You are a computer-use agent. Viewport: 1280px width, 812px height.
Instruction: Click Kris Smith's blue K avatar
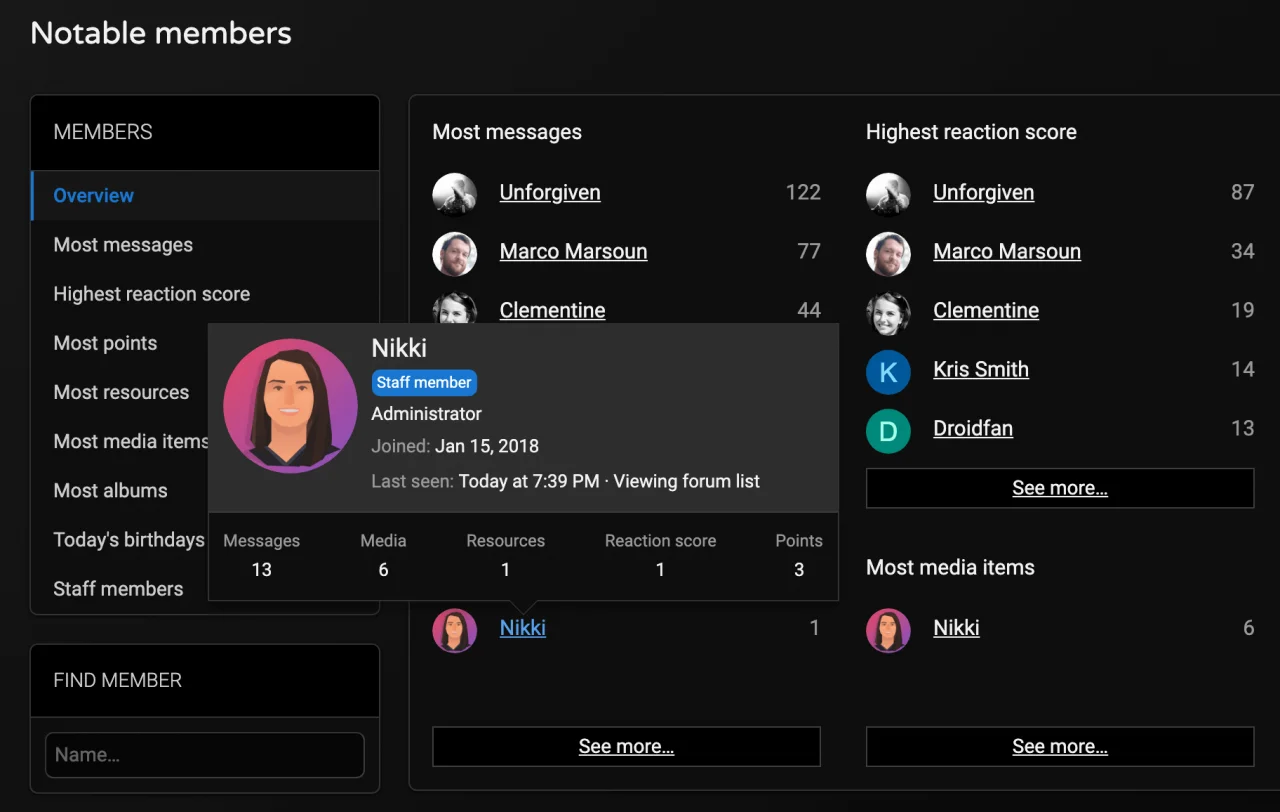tap(888, 371)
